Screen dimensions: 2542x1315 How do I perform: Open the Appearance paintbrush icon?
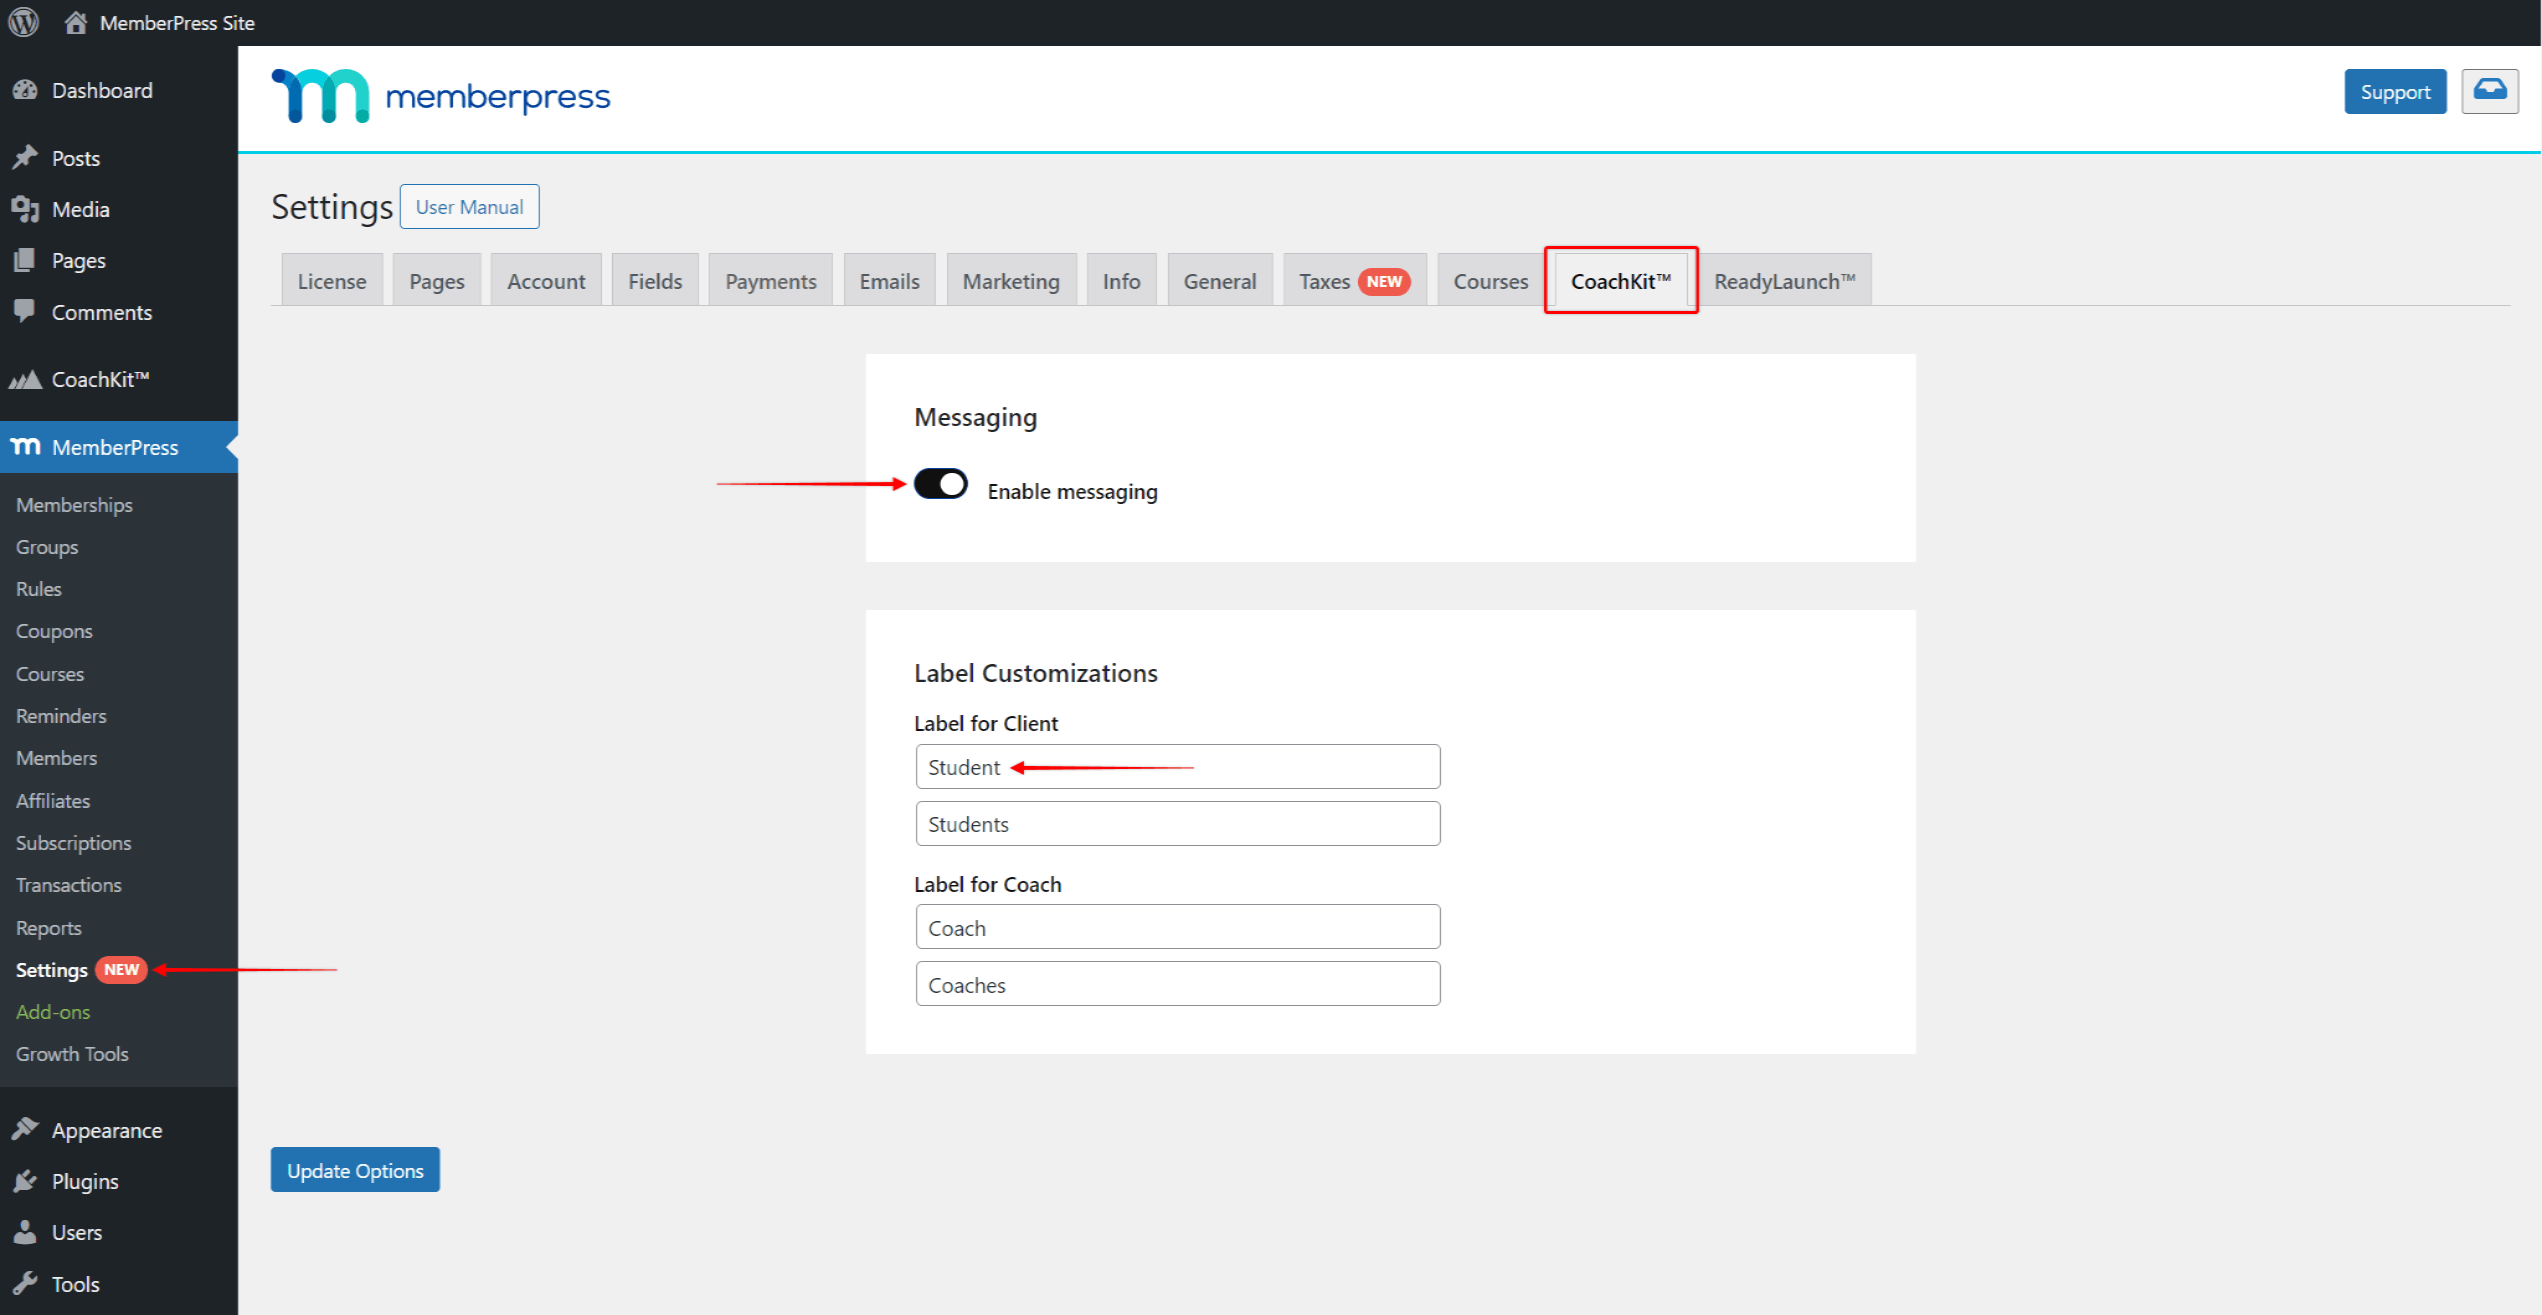(x=25, y=1130)
